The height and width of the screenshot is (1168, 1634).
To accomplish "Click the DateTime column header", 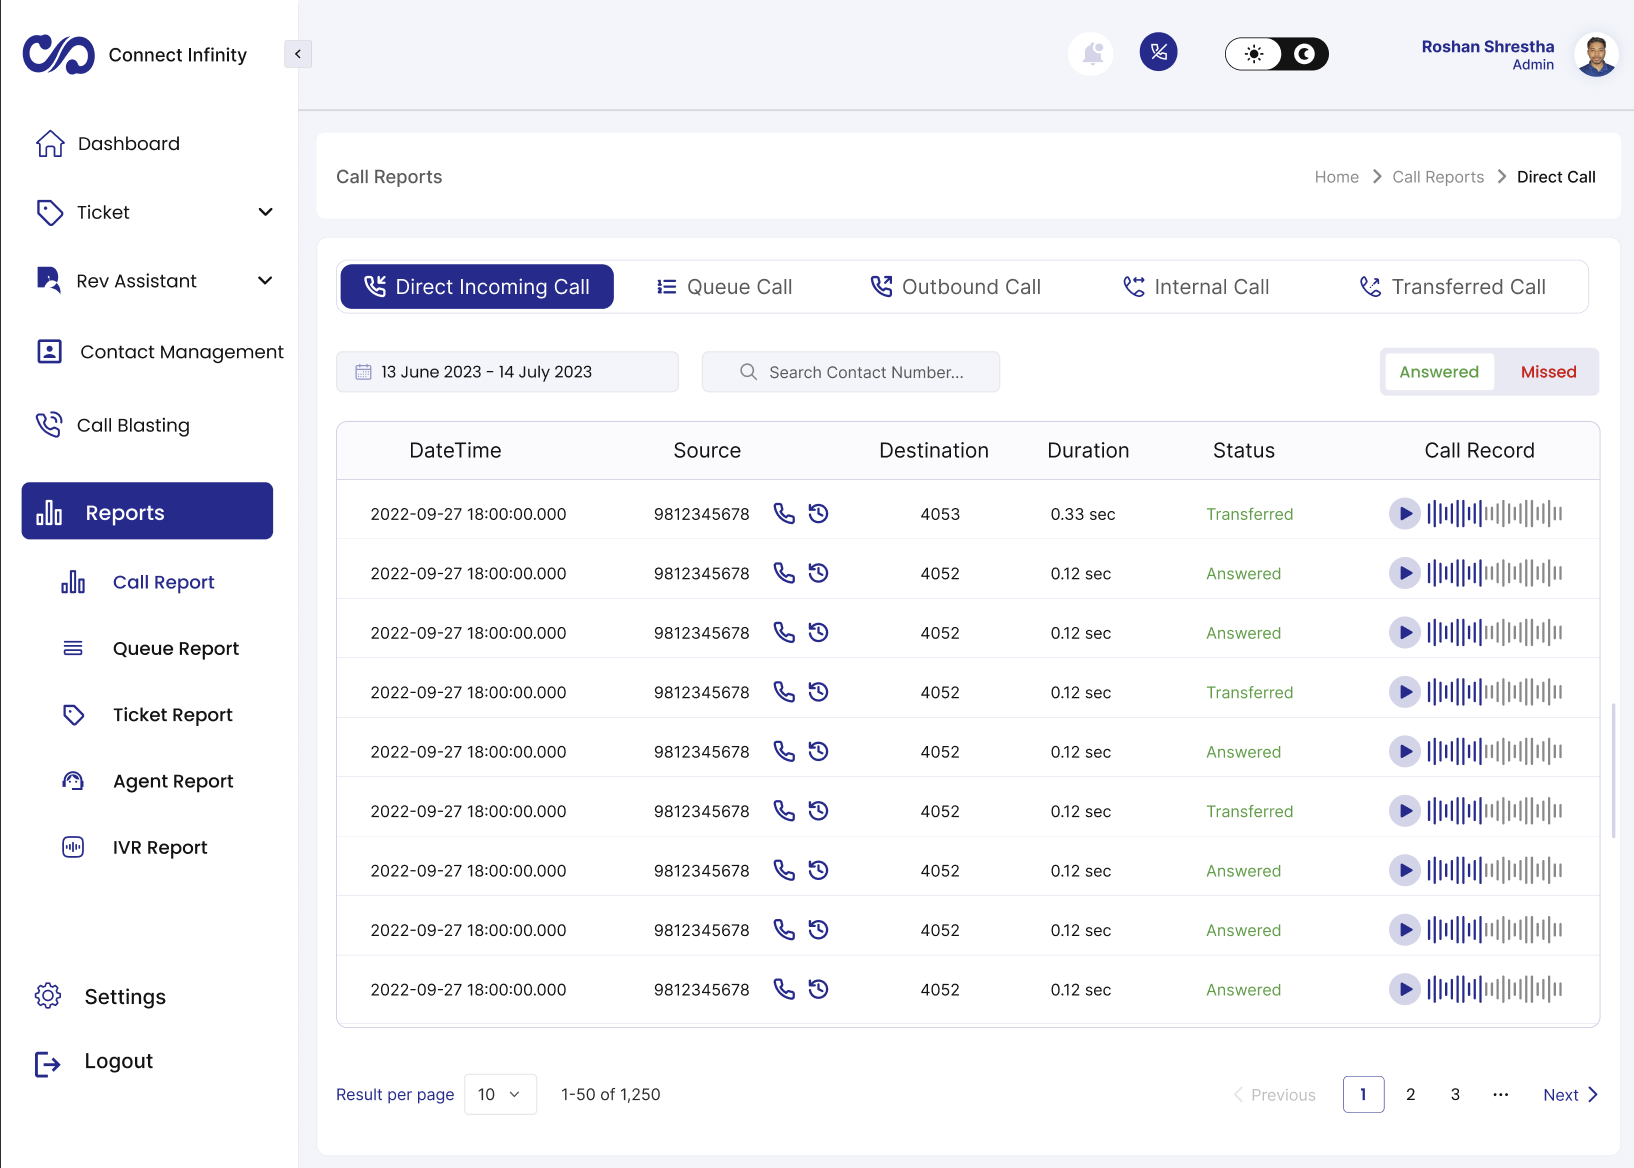I will pos(455,451).
